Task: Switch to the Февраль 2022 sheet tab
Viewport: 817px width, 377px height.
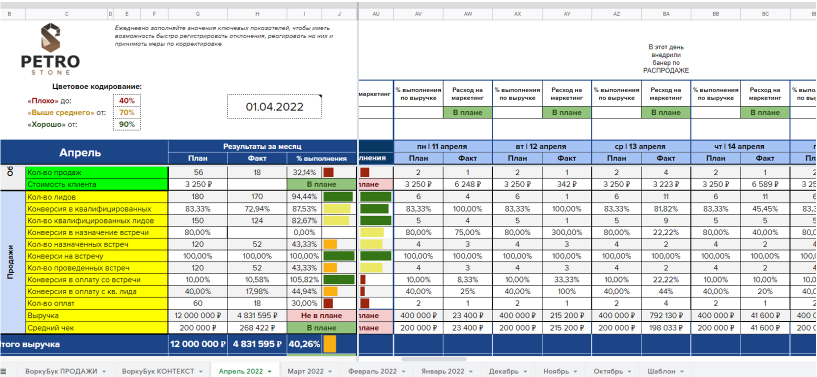Action: coord(374,371)
